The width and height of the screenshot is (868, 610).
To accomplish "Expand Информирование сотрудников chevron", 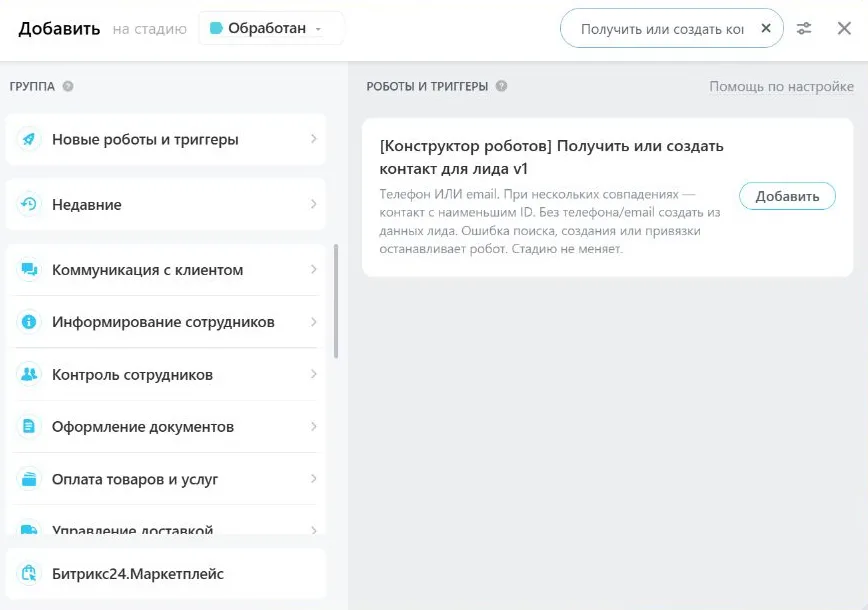I will (x=314, y=322).
